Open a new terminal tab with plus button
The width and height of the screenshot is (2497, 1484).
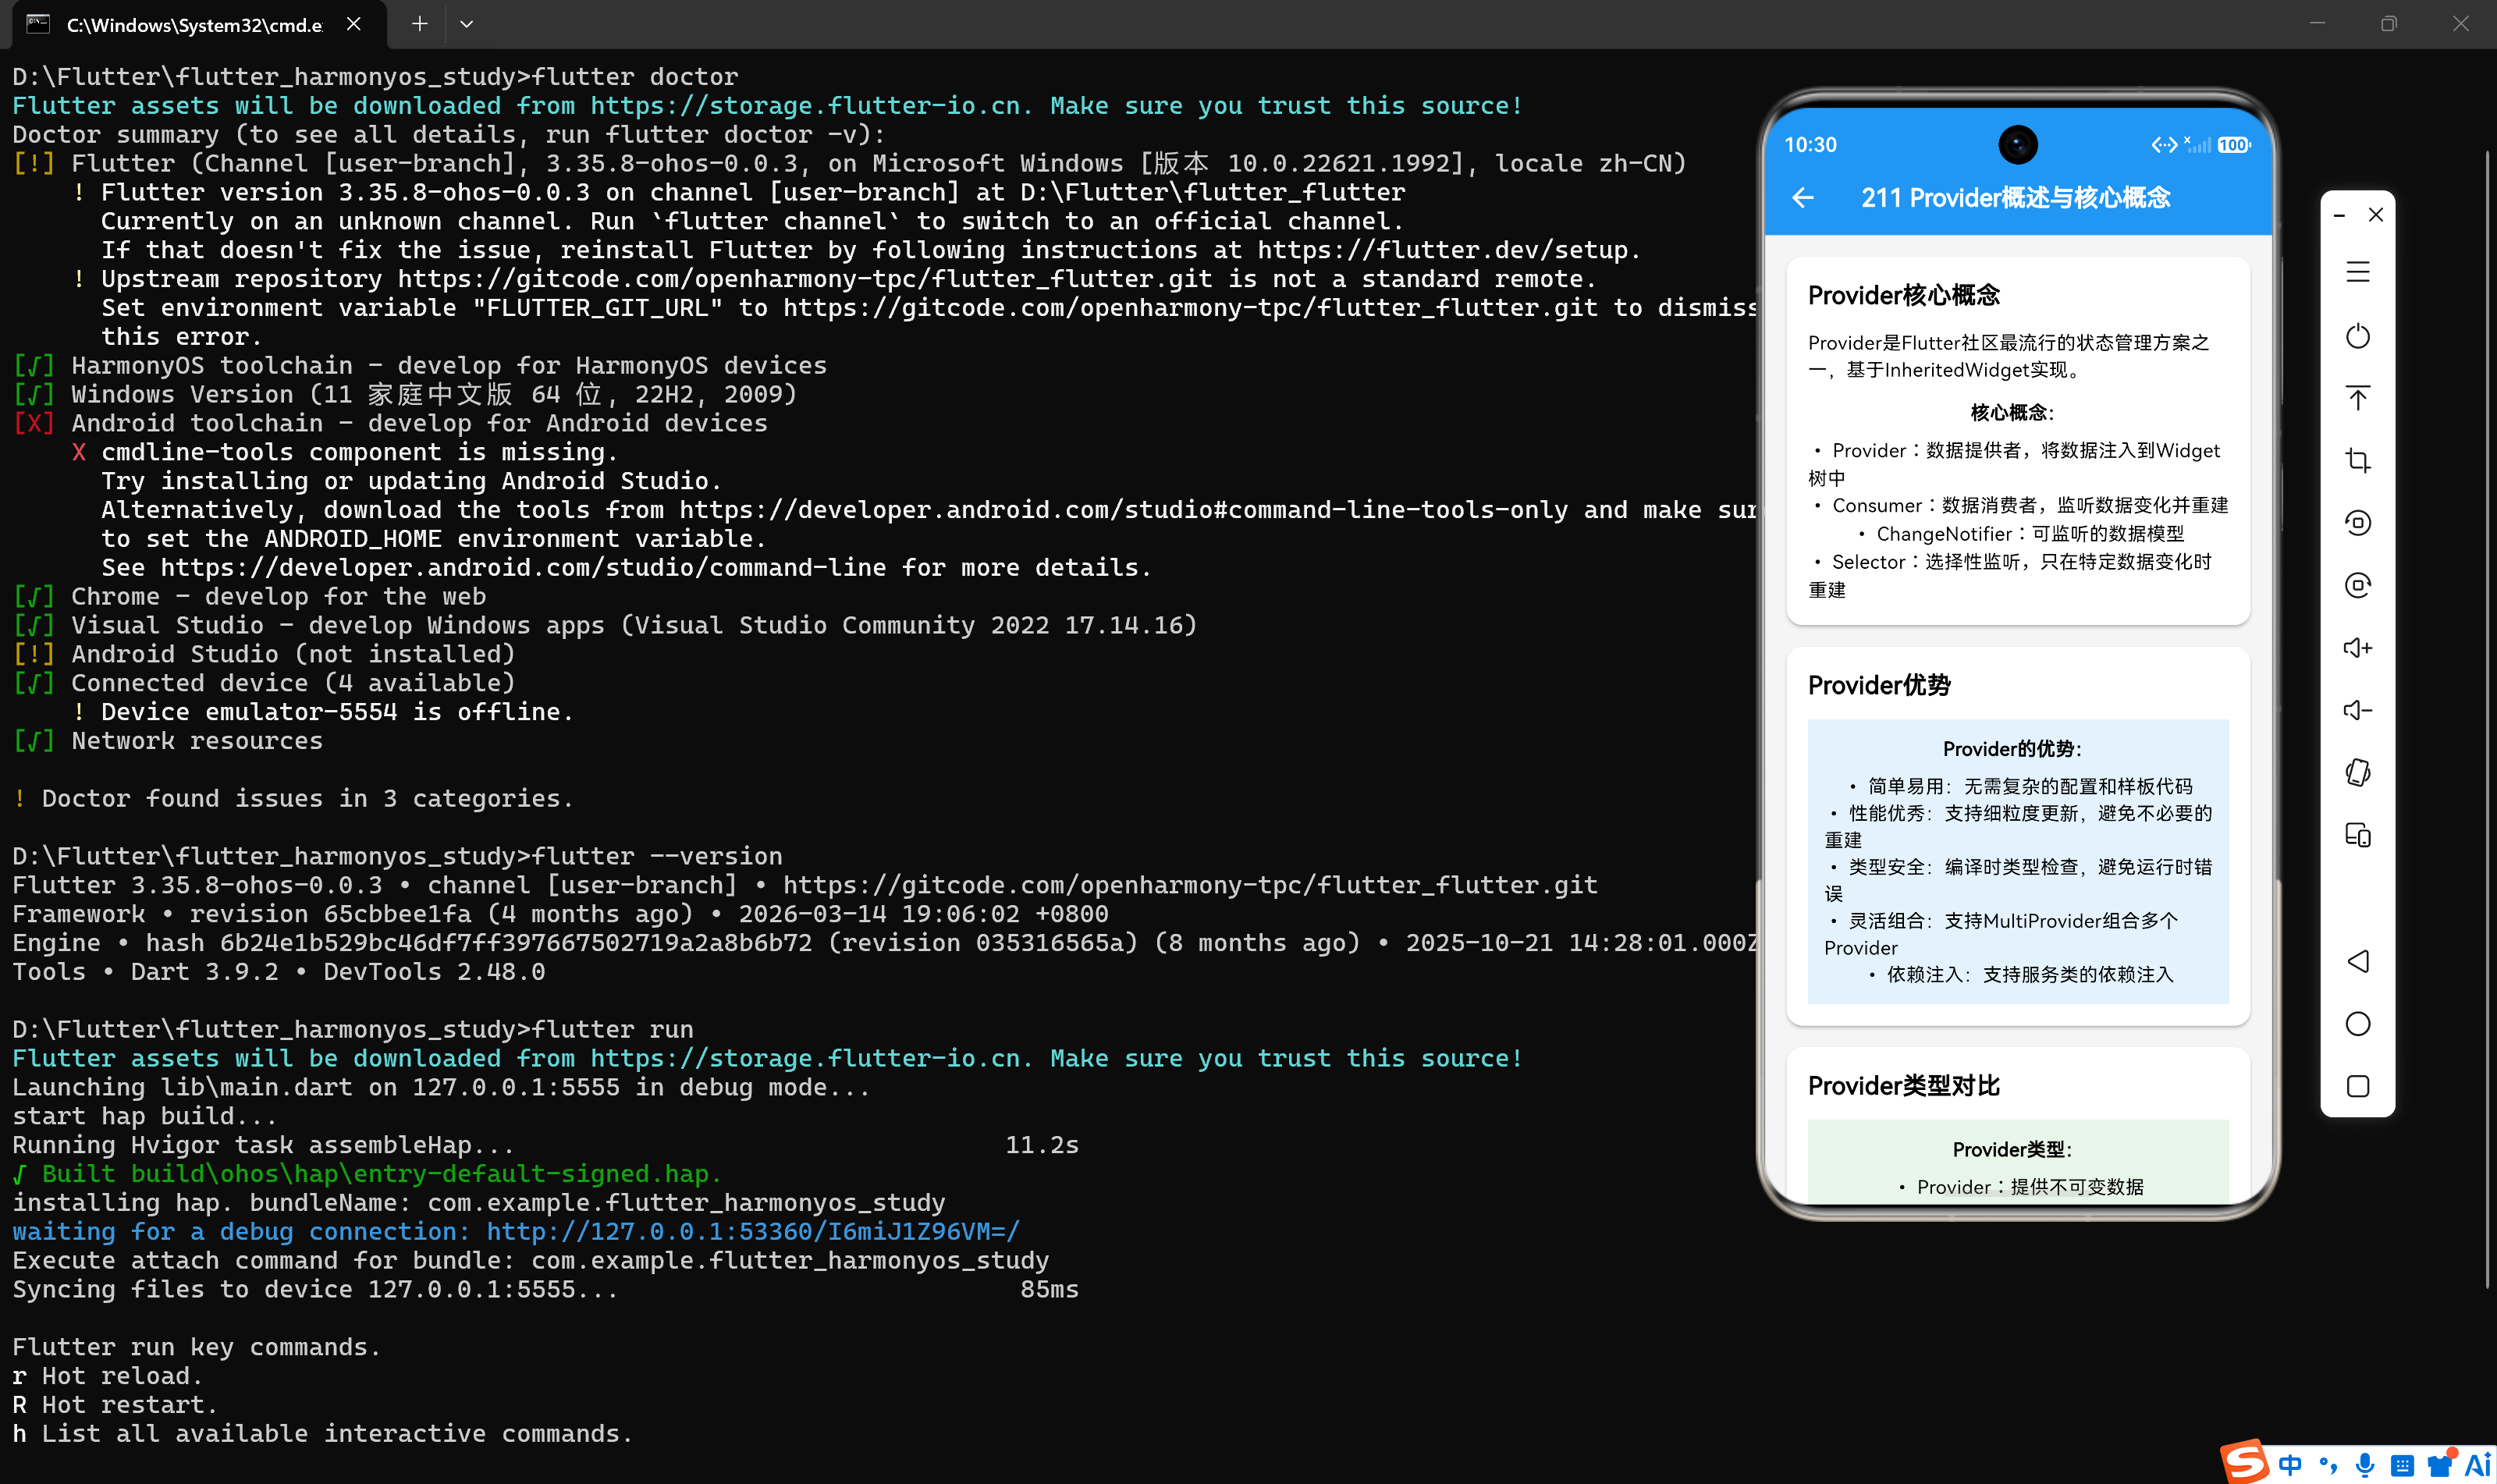point(420,23)
